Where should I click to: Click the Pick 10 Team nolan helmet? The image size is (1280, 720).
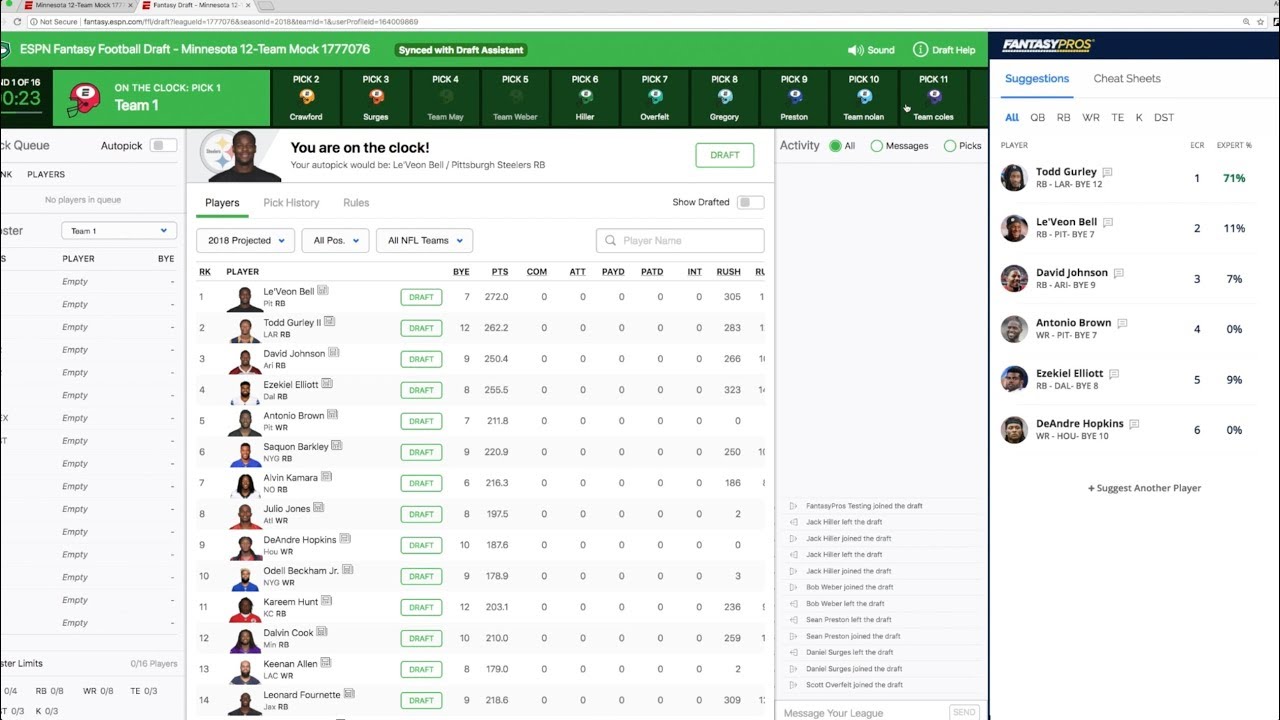pos(864,97)
